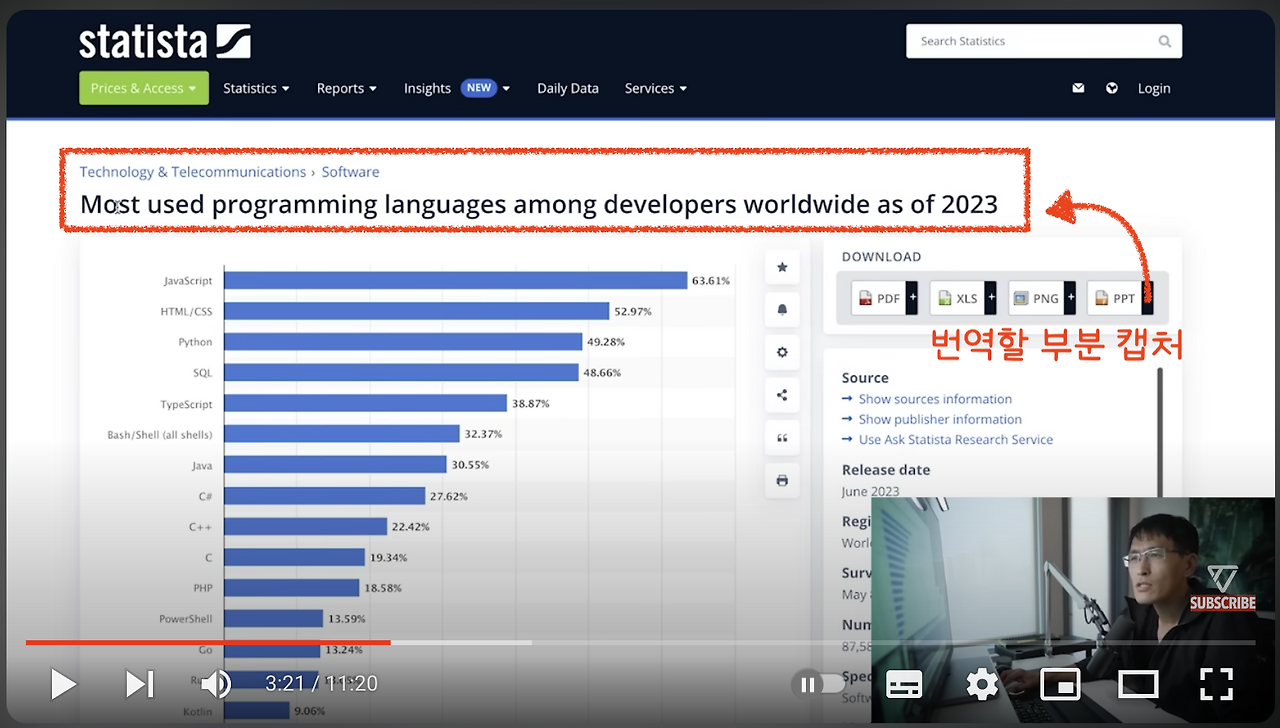Click the 19.34% value label
Viewport: 1280px width, 728px height.
(x=388, y=557)
